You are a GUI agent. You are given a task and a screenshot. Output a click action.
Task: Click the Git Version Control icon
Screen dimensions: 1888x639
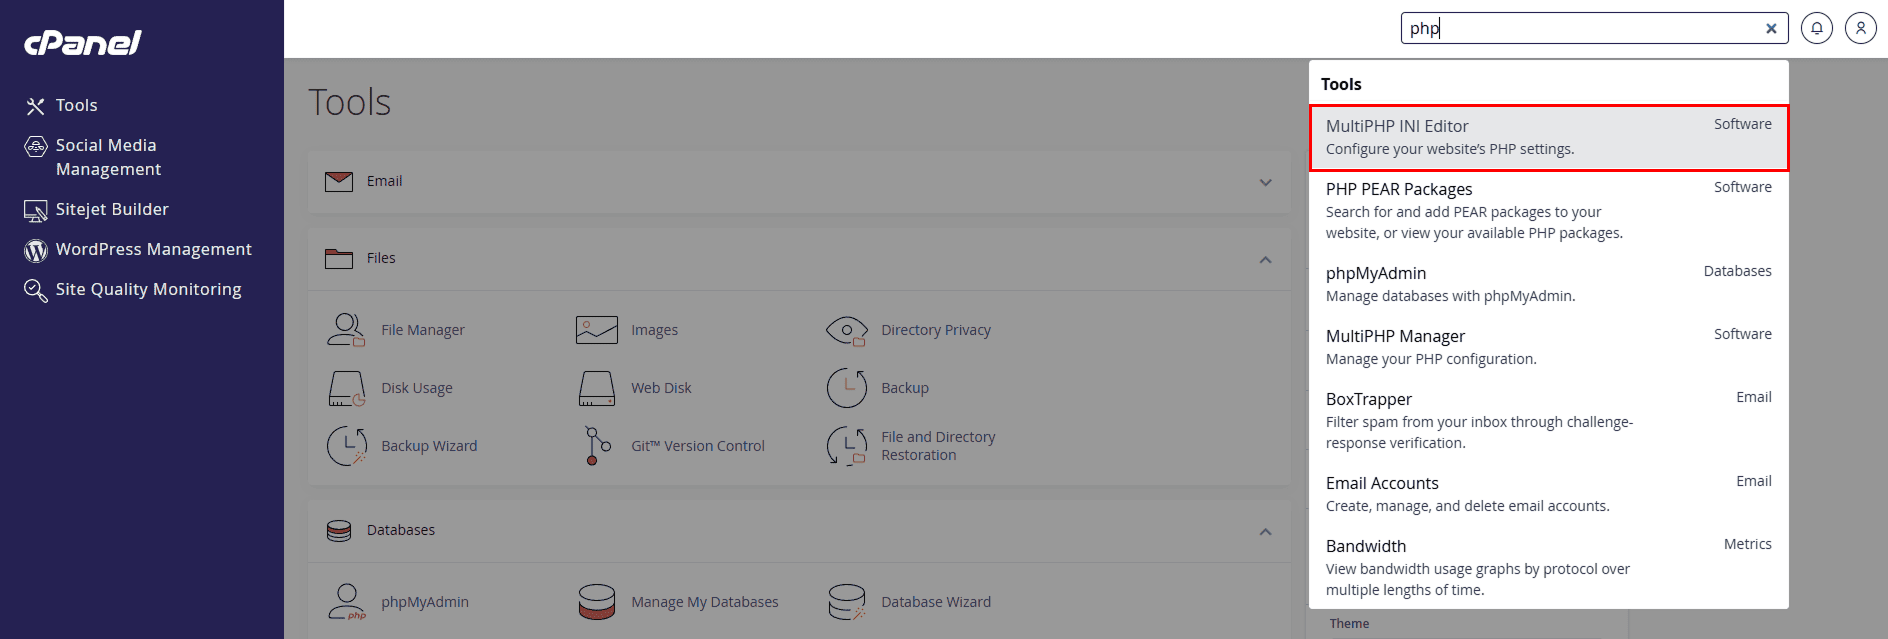pyautogui.click(x=597, y=446)
